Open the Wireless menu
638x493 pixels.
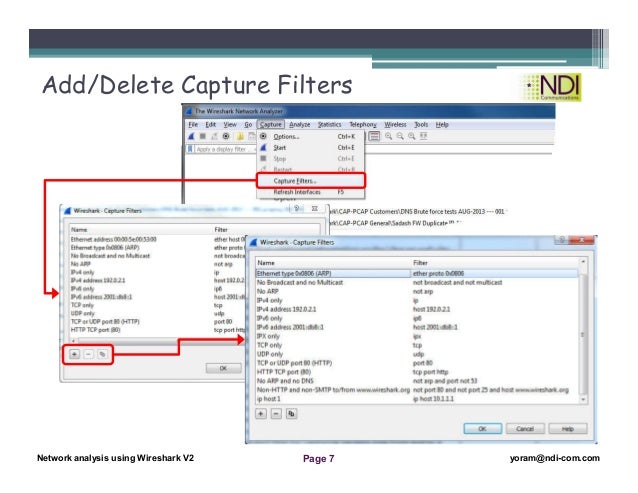395,124
